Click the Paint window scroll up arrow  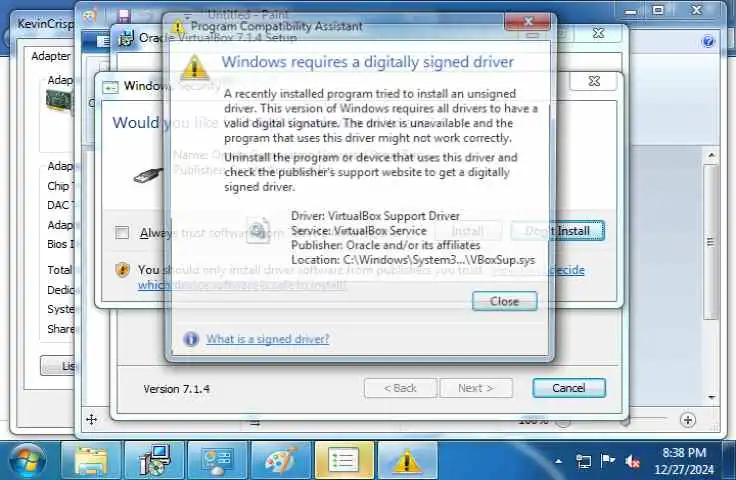(712, 155)
